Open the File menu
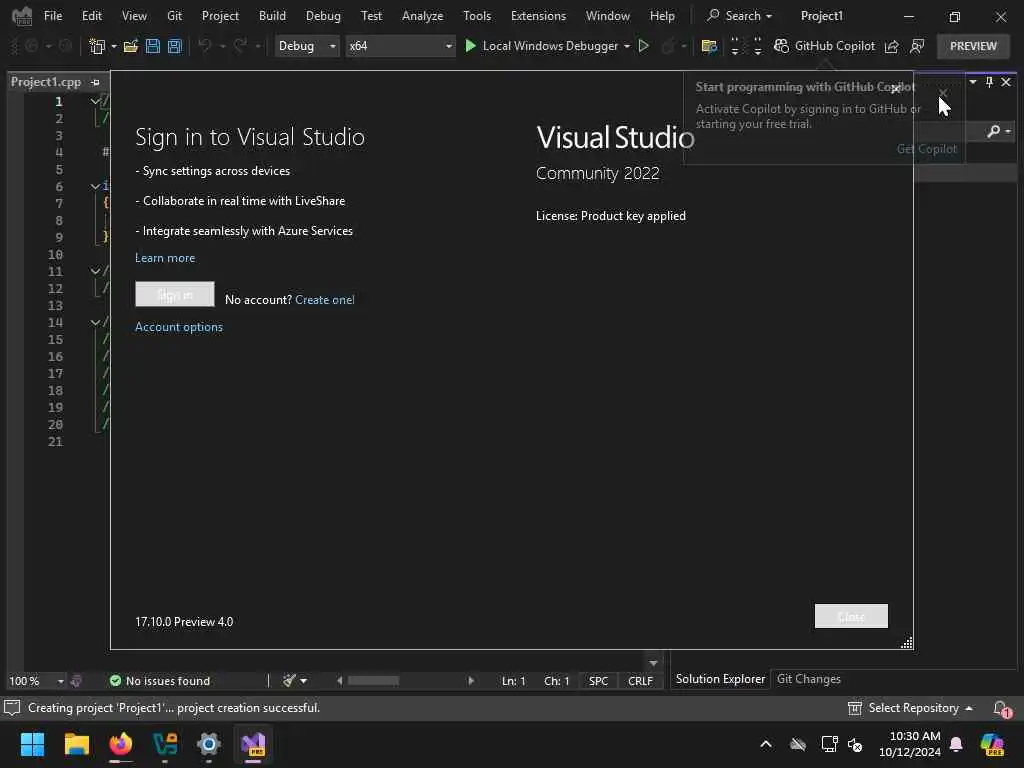1024x768 pixels. (53, 16)
